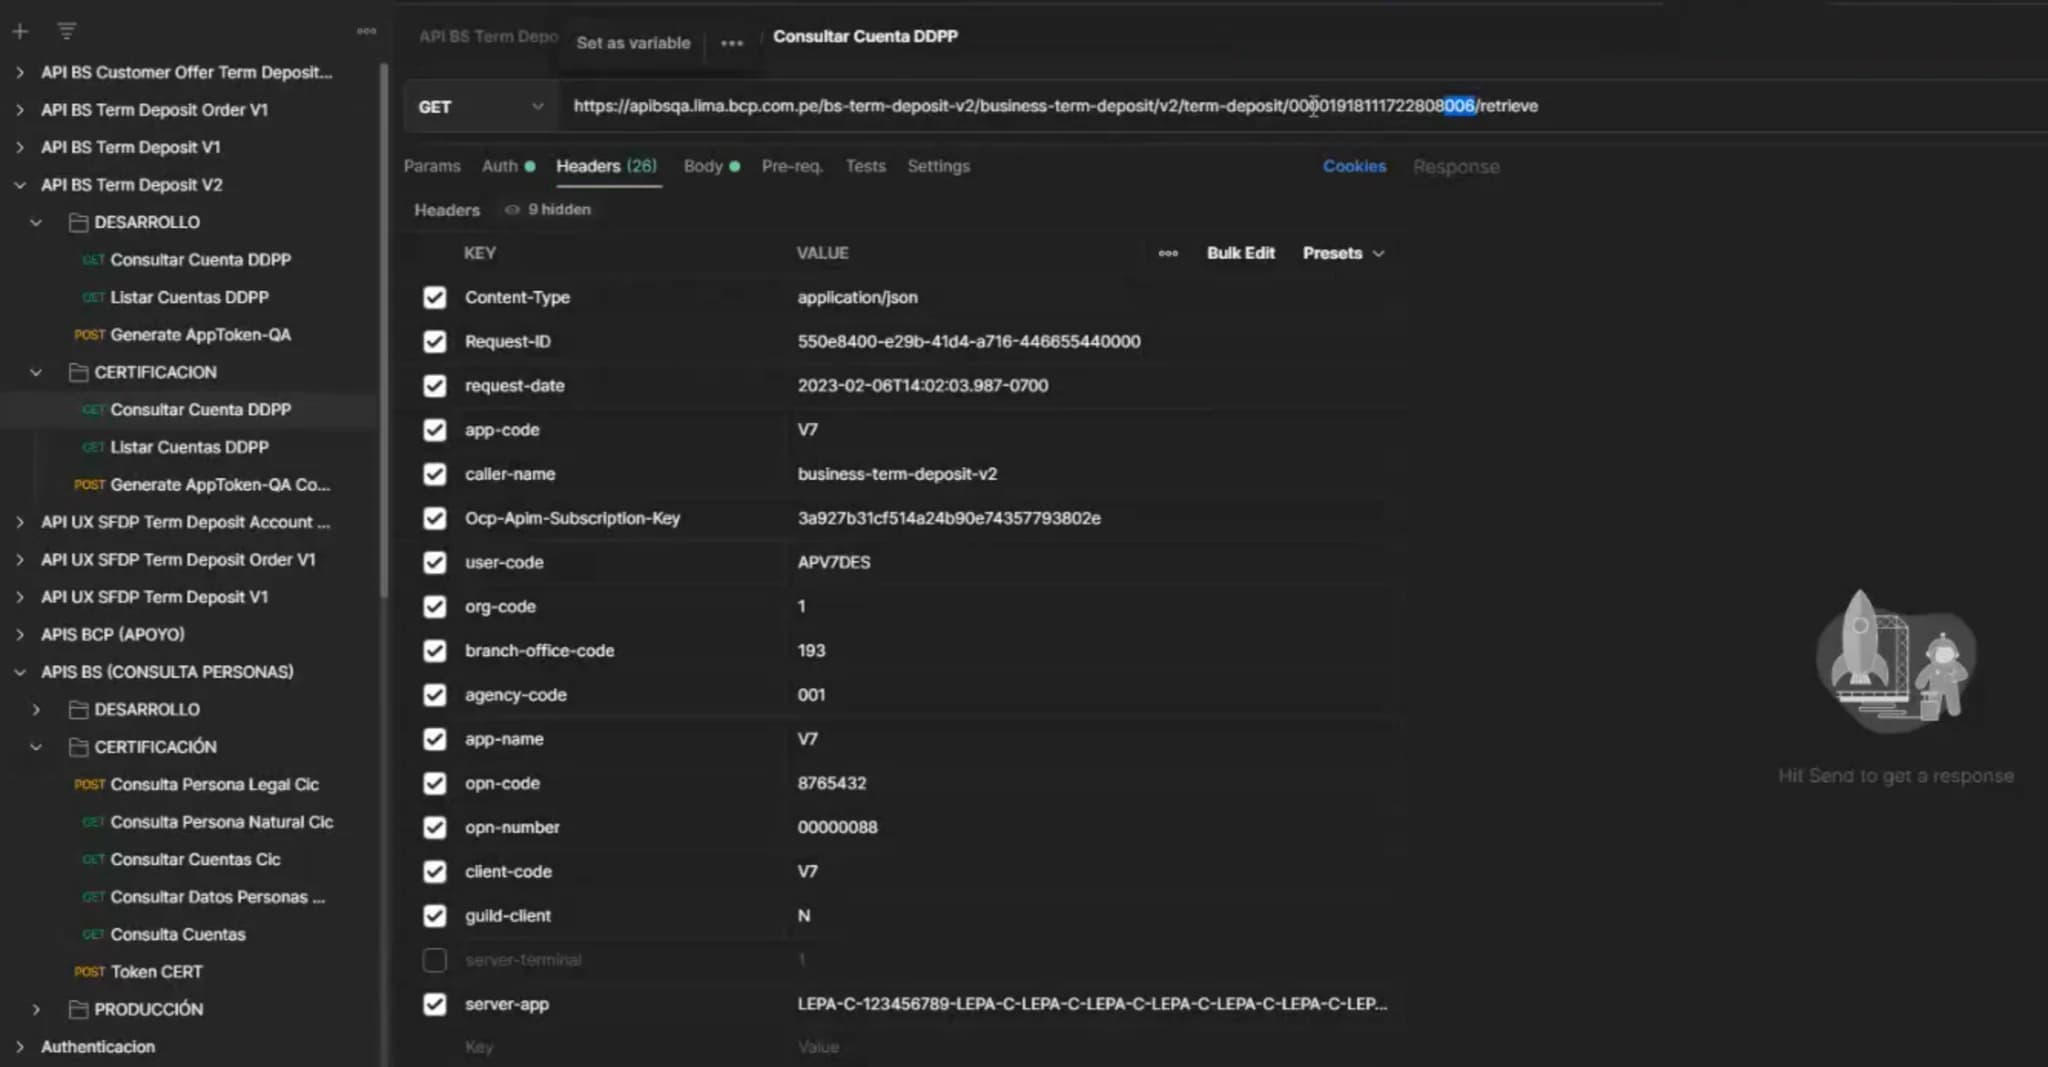
Task: Open Consulta Cuentas GET request
Action: point(177,934)
